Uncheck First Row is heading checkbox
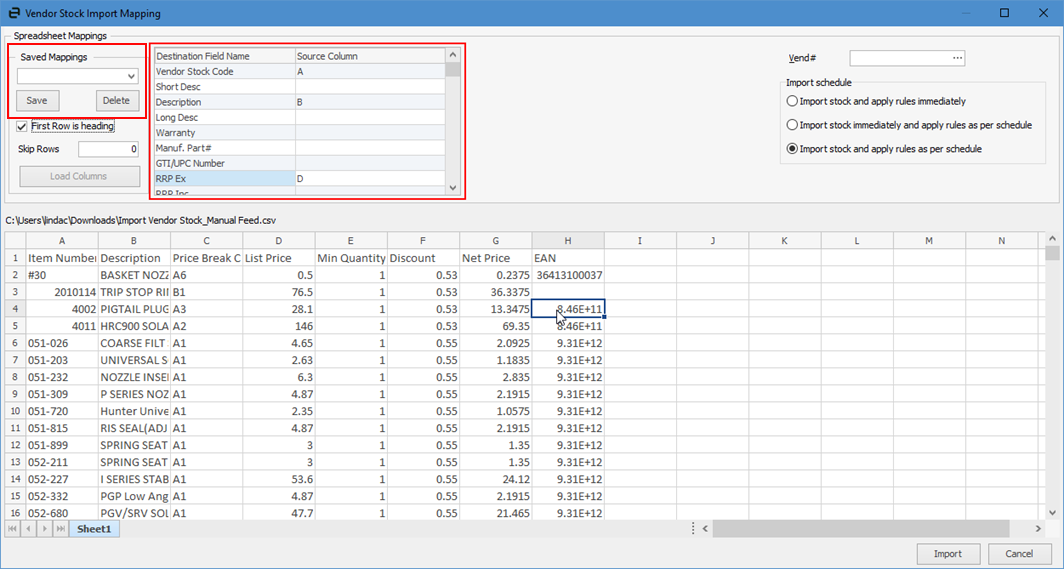This screenshot has height=569, width=1064. tap(23, 126)
